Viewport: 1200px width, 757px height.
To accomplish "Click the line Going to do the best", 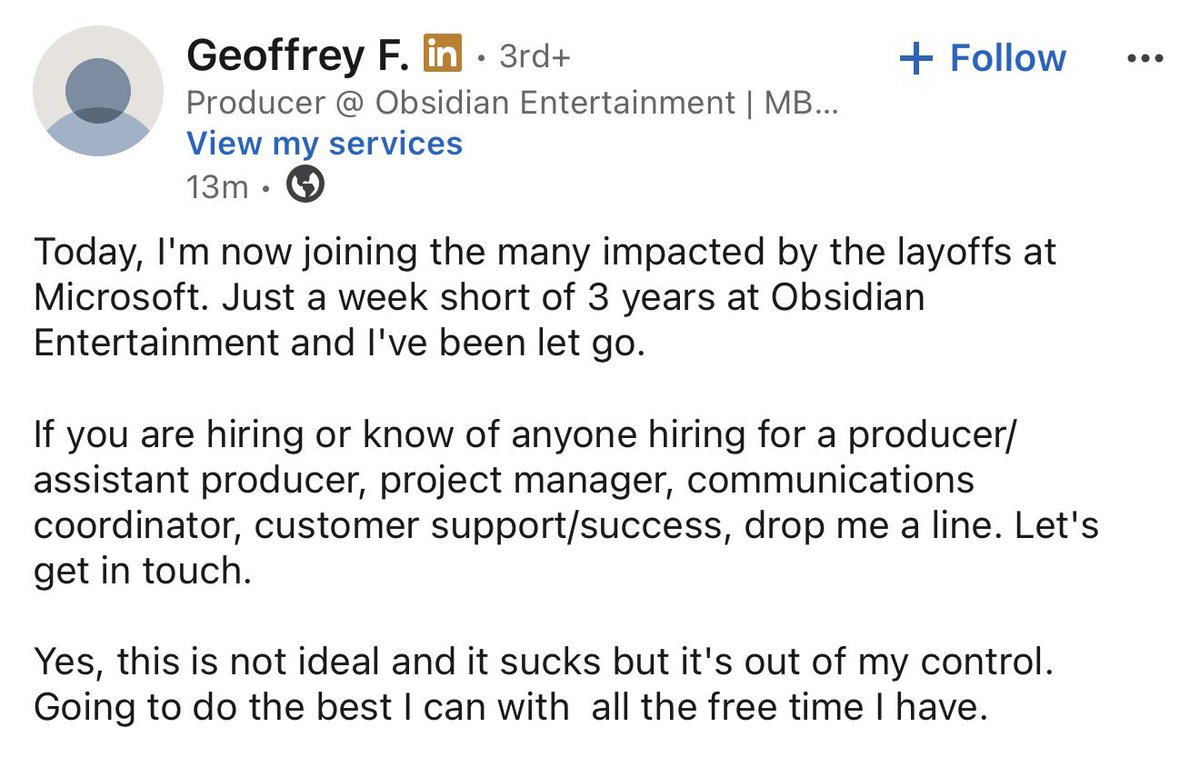I will (510, 708).
